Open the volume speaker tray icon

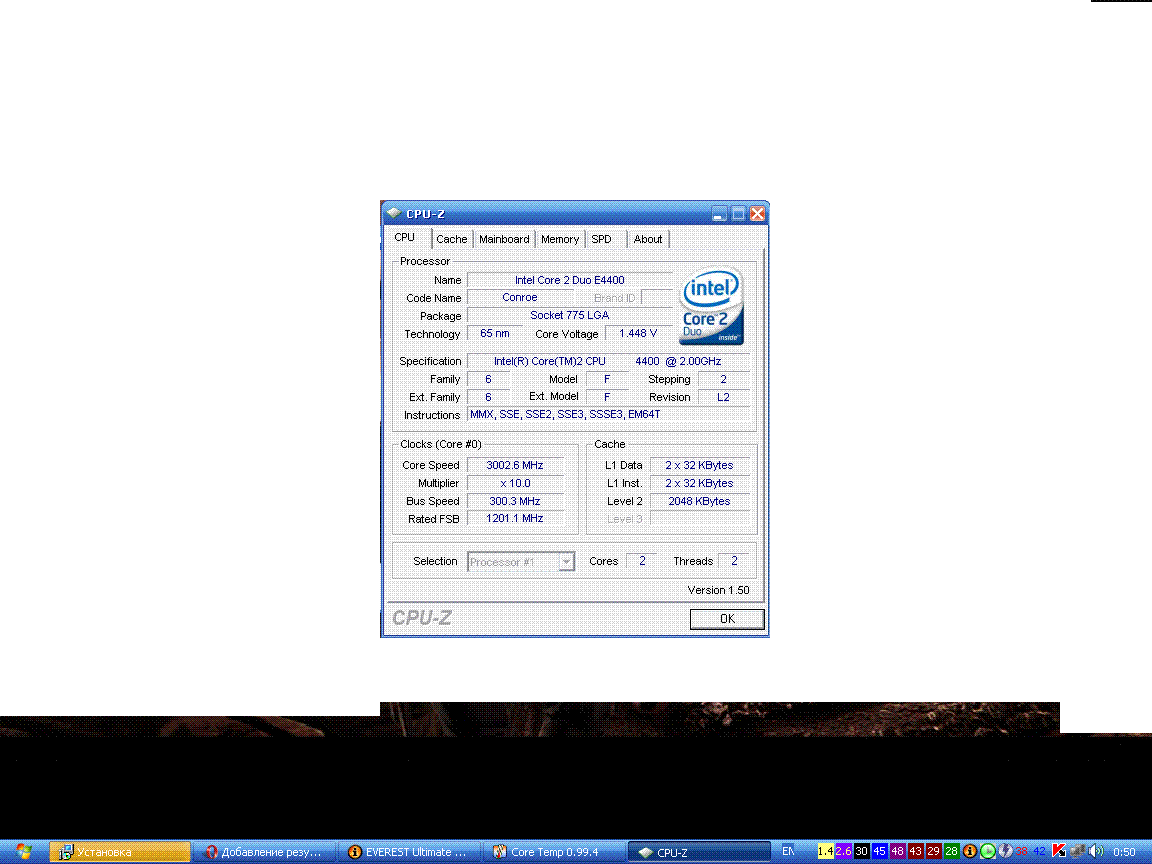1096,852
